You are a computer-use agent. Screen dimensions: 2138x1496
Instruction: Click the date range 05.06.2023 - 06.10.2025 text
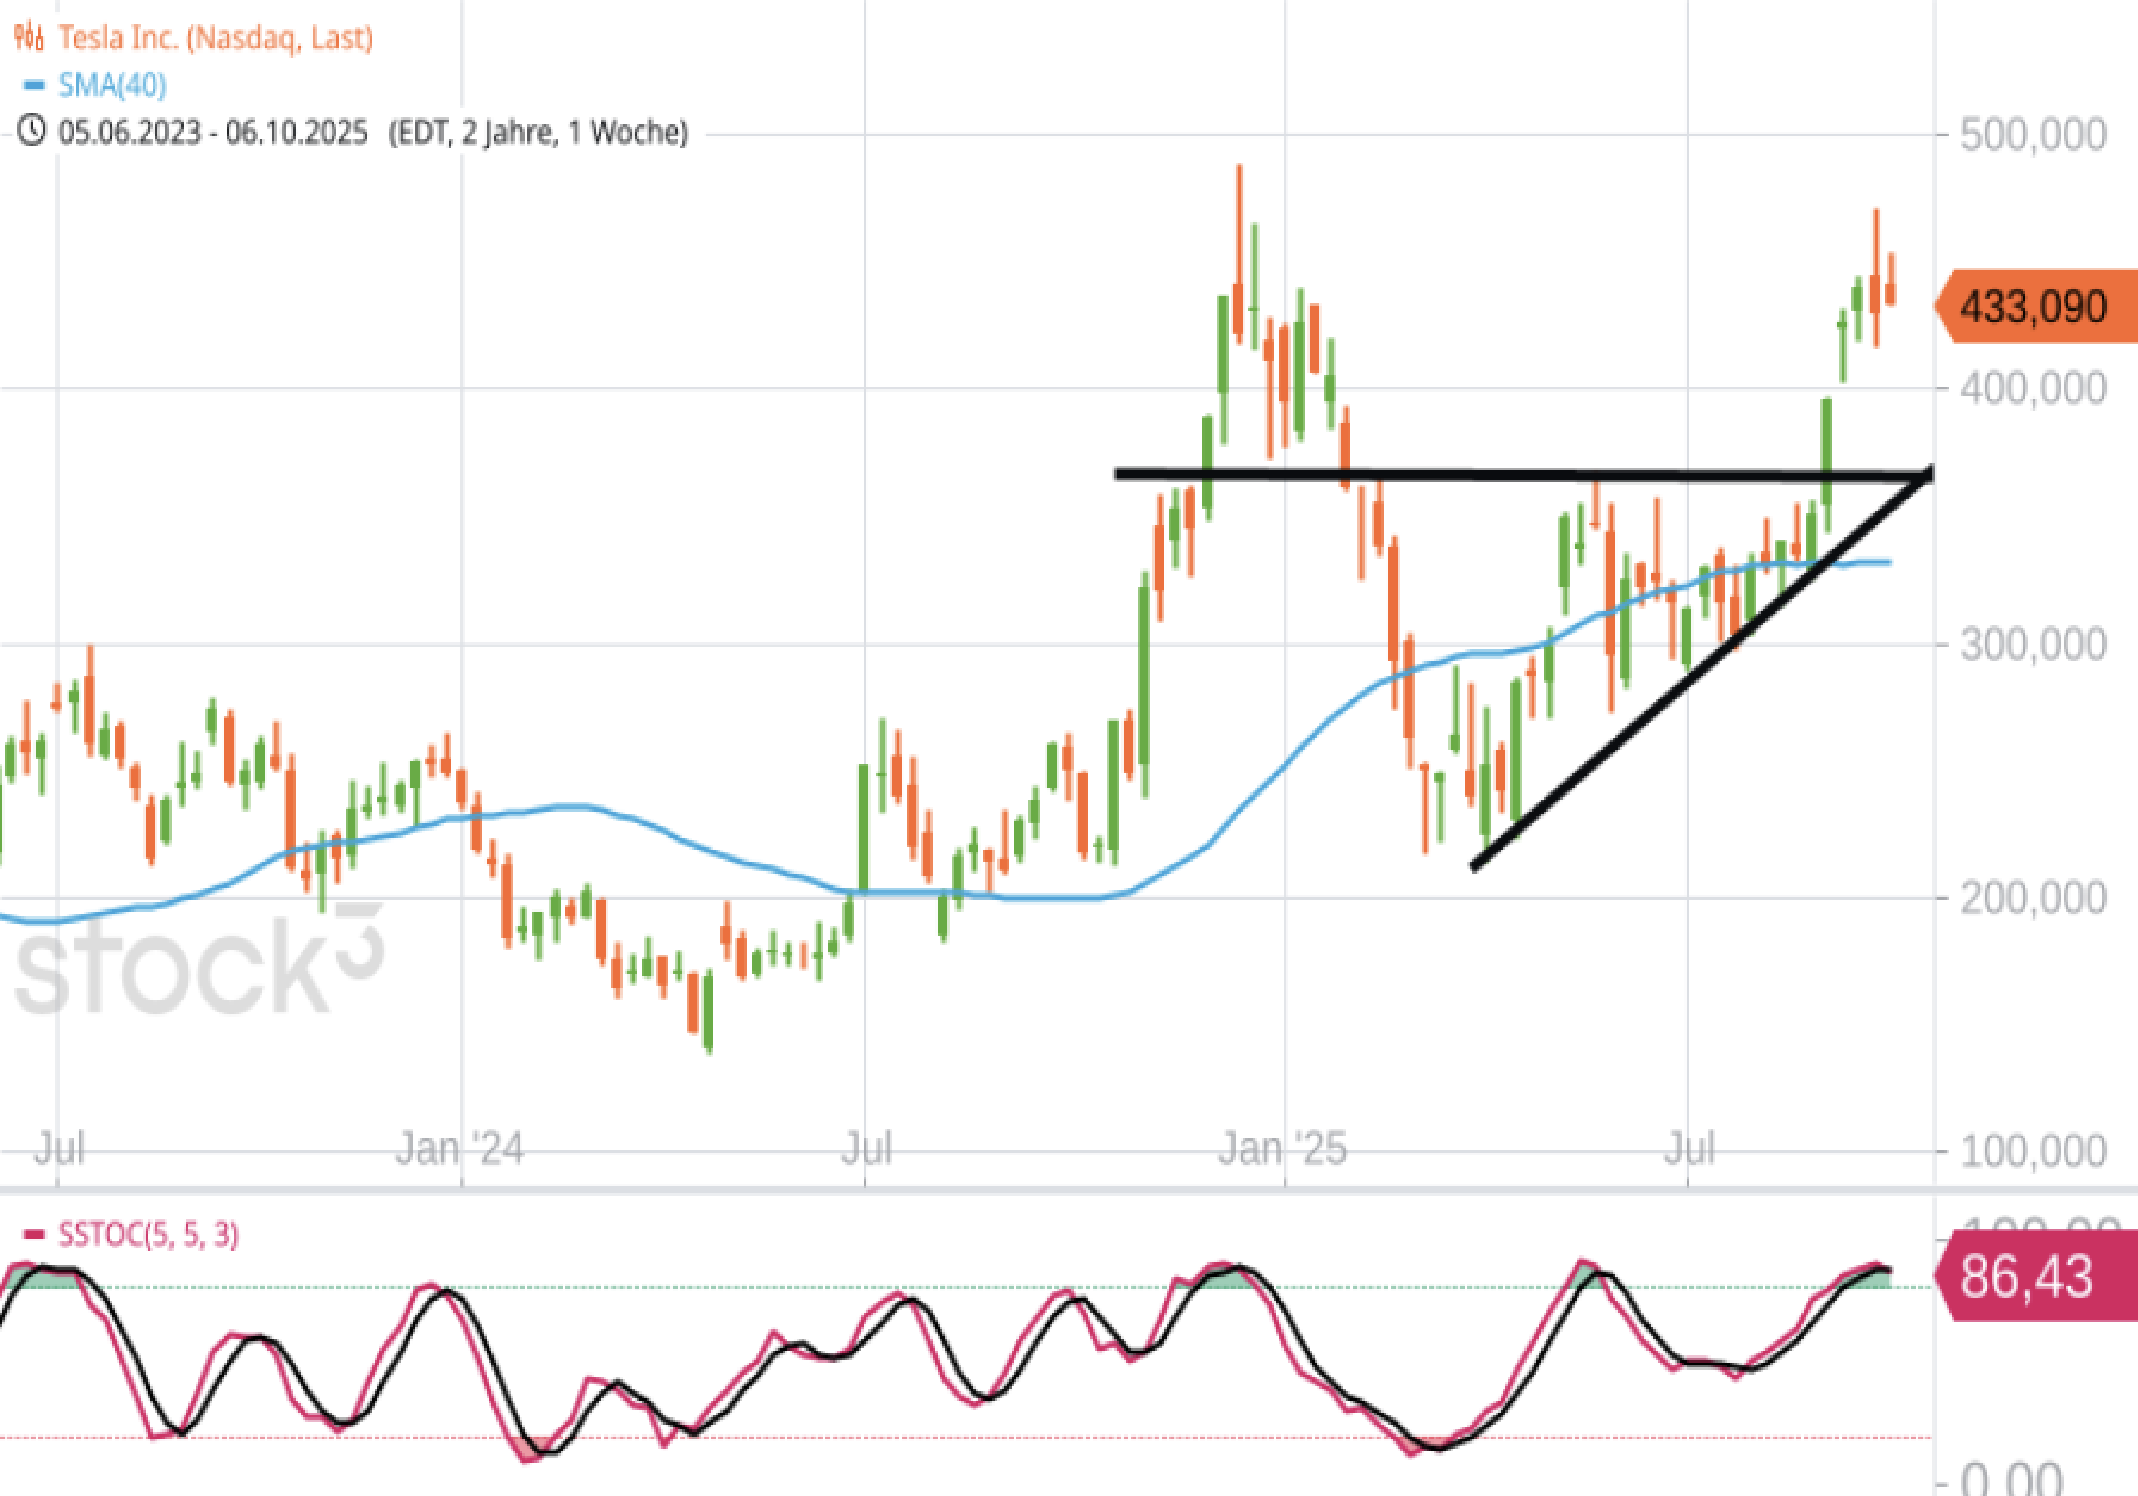point(212,132)
